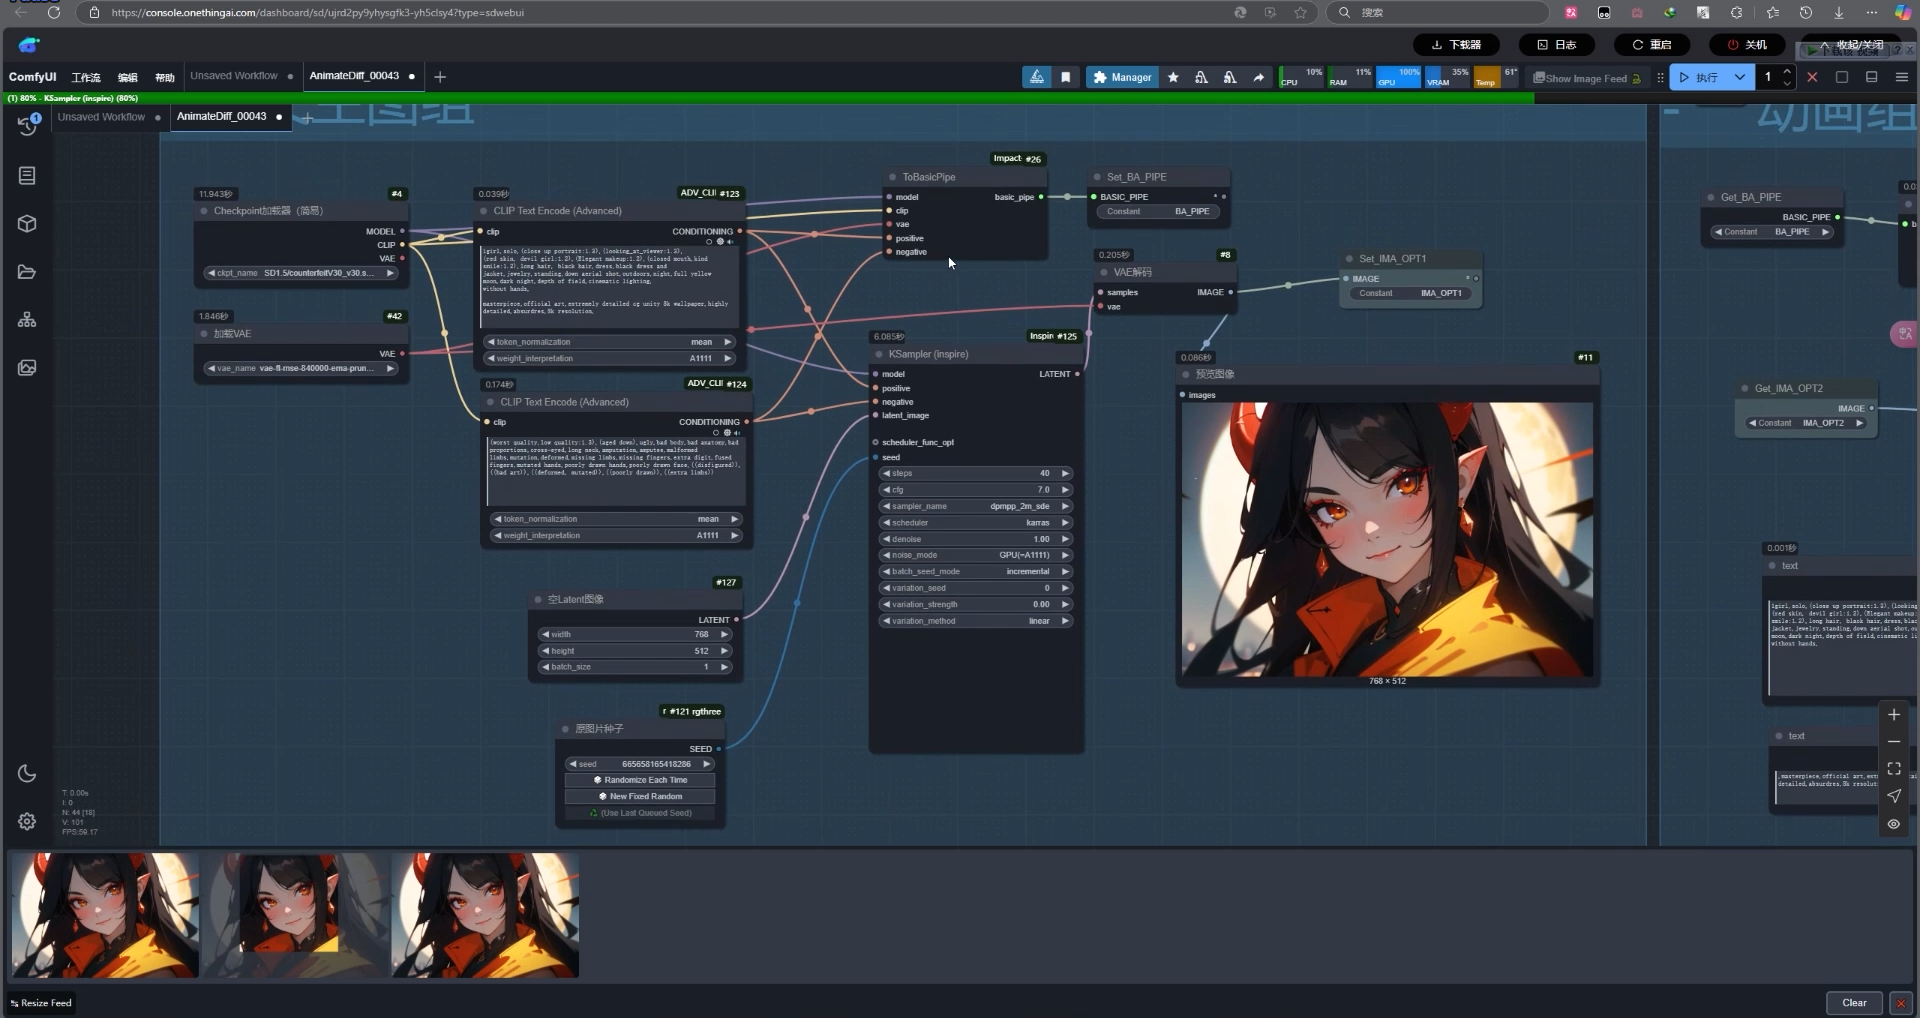Viewport: 1920px width, 1018px height.
Task: Open the node tree hierarchy sidebar icon
Action: point(27,320)
